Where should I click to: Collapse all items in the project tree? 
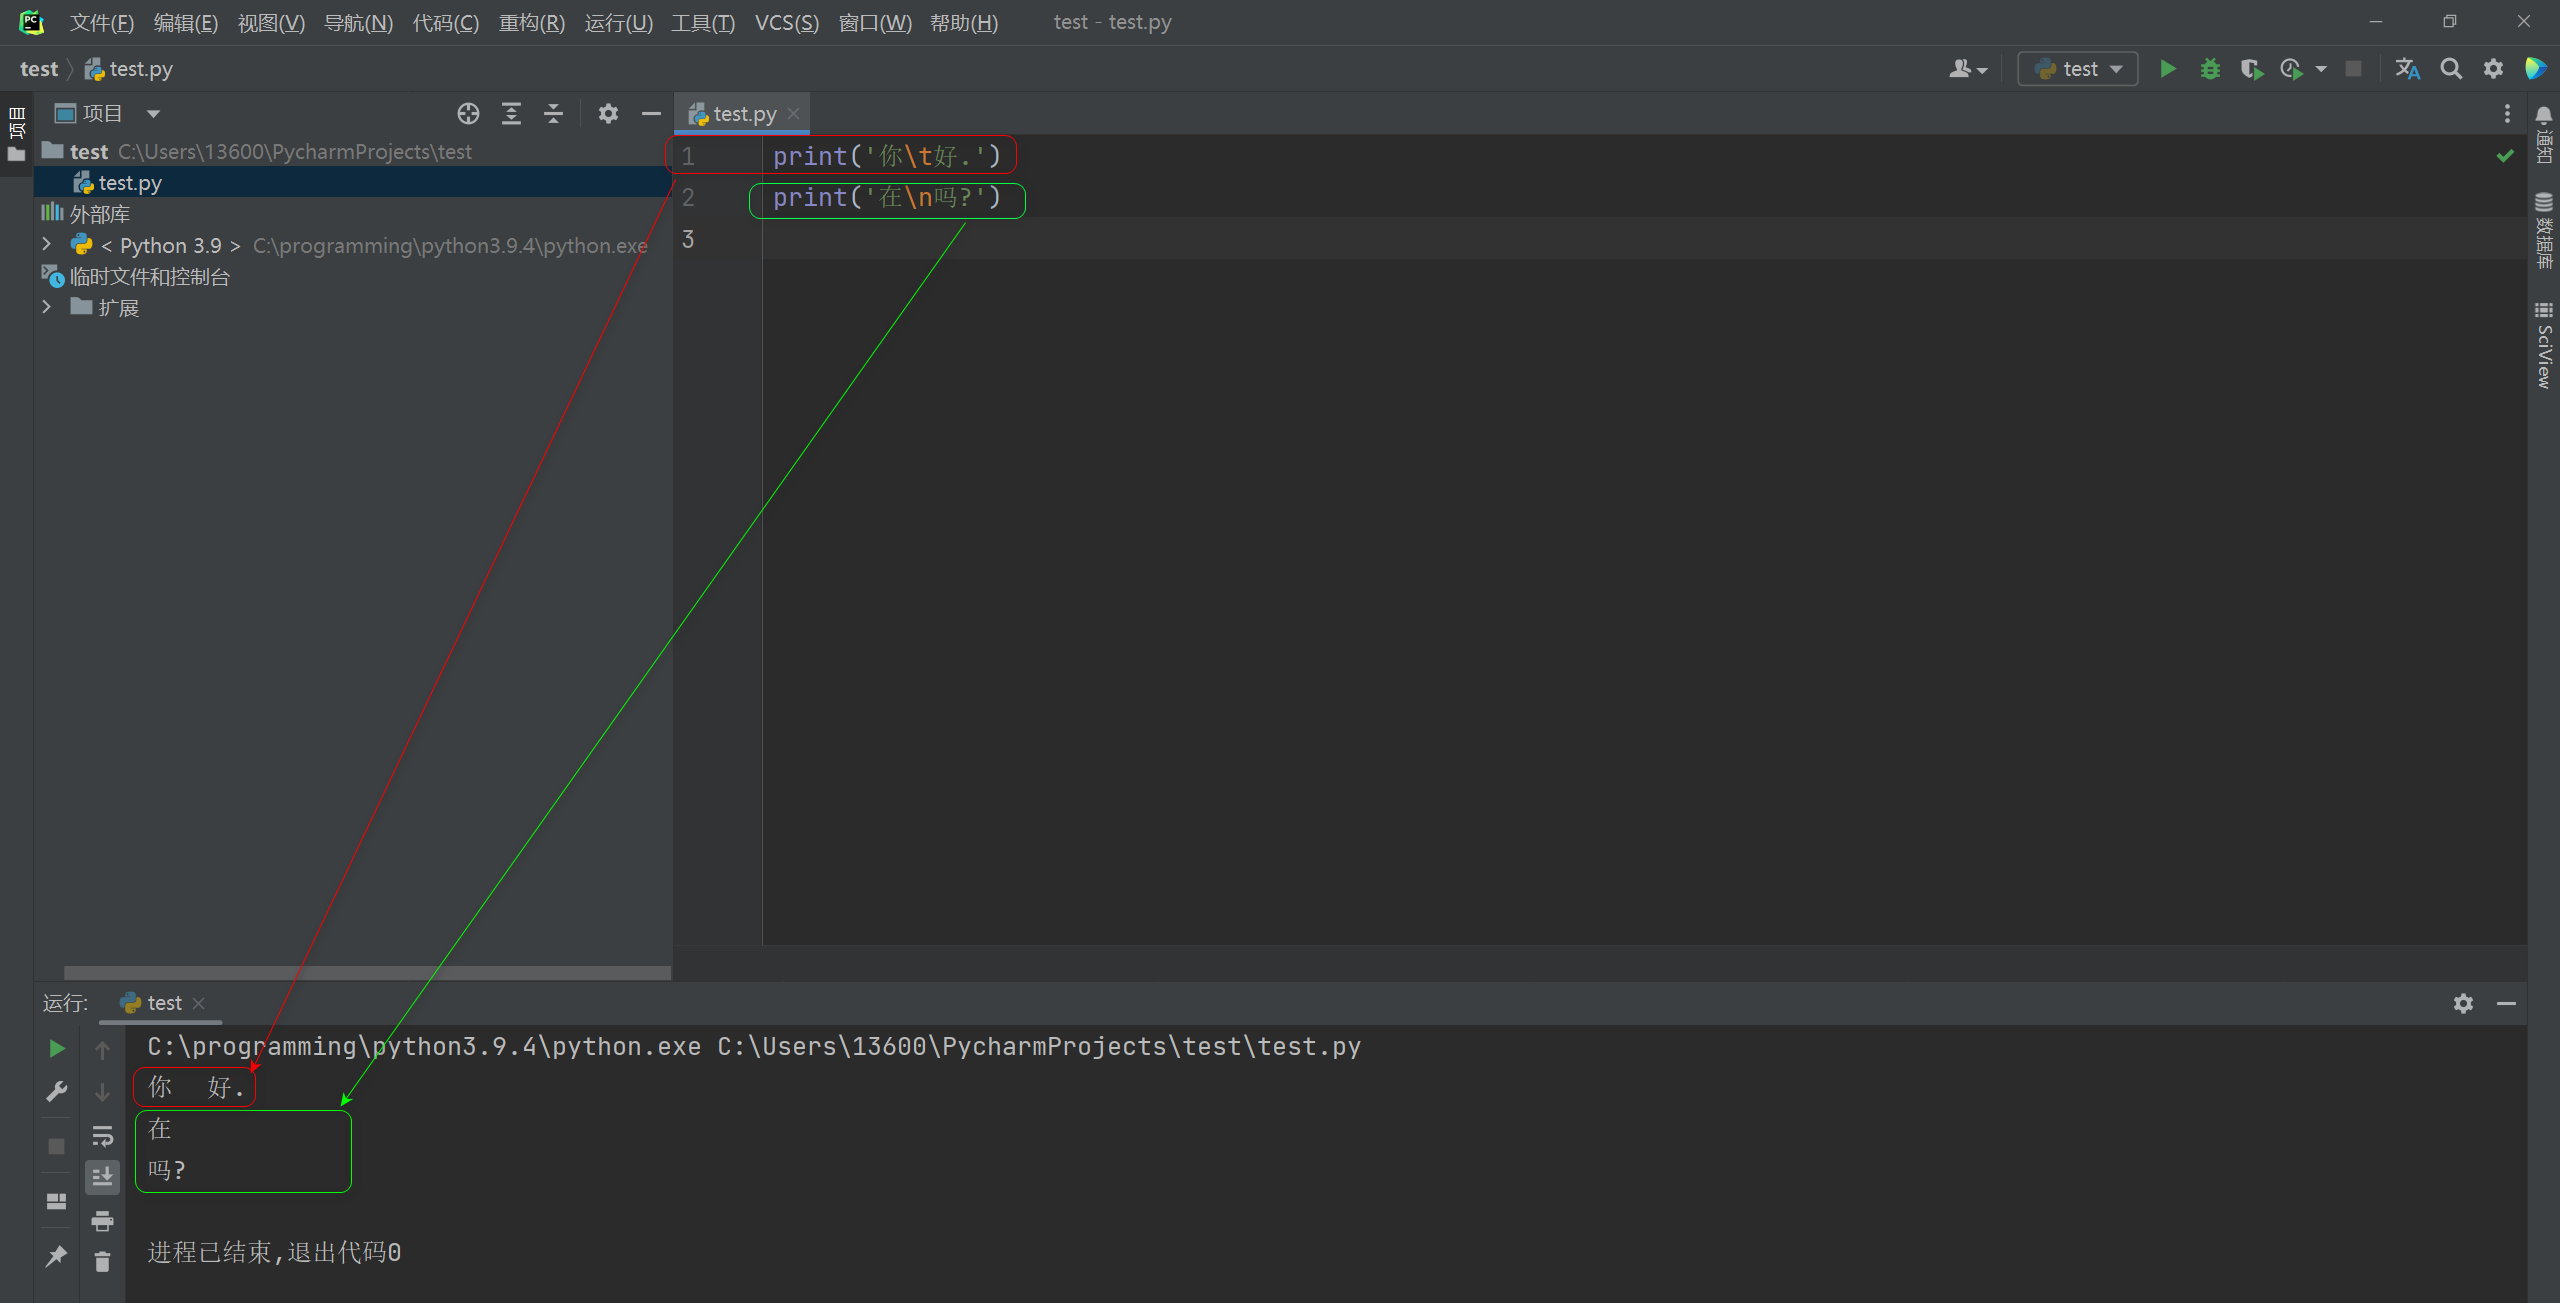click(553, 114)
